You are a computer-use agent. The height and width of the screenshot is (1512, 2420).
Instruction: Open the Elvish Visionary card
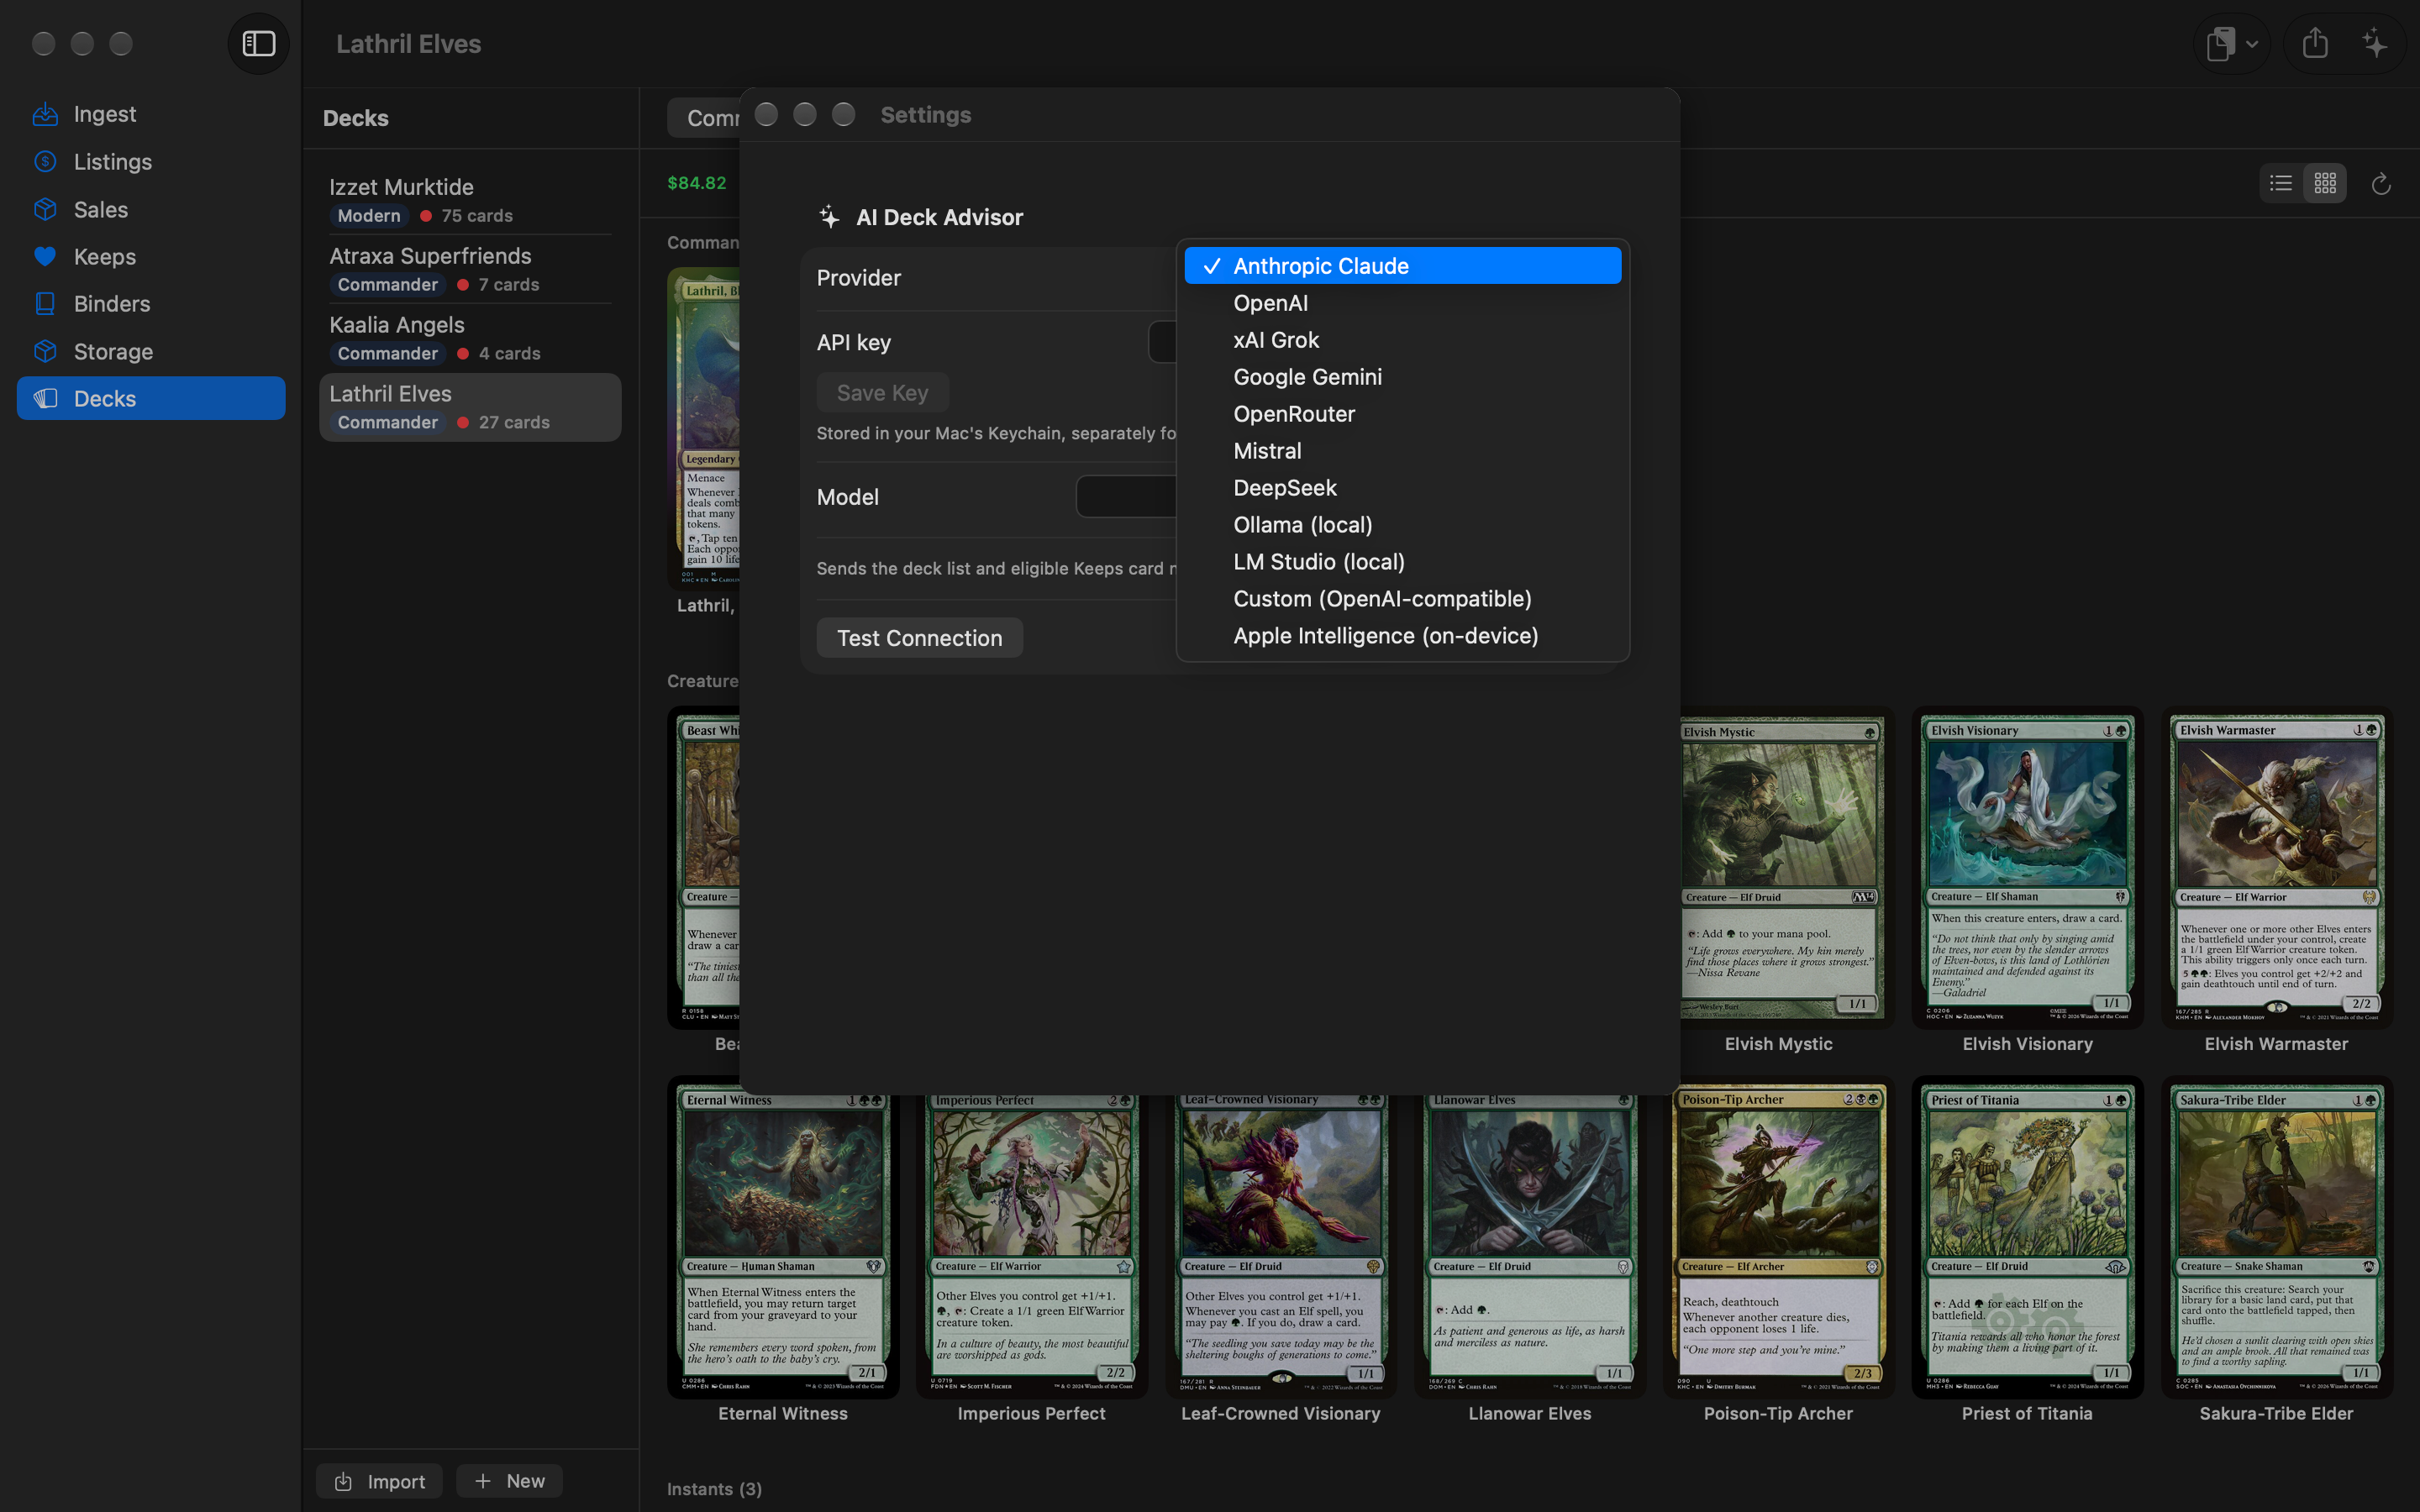coord(2027,868)
